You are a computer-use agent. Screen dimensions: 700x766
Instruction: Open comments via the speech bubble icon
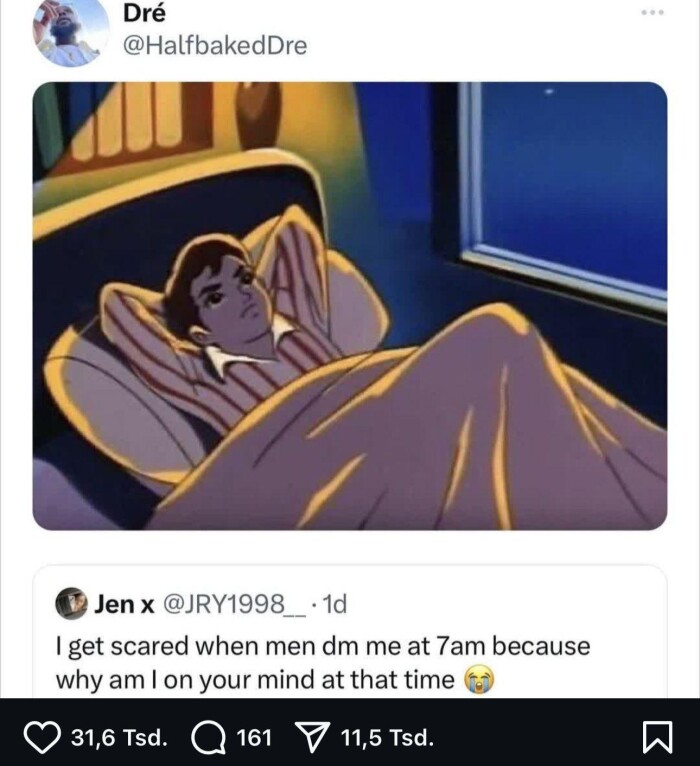(x=209, y=738)
